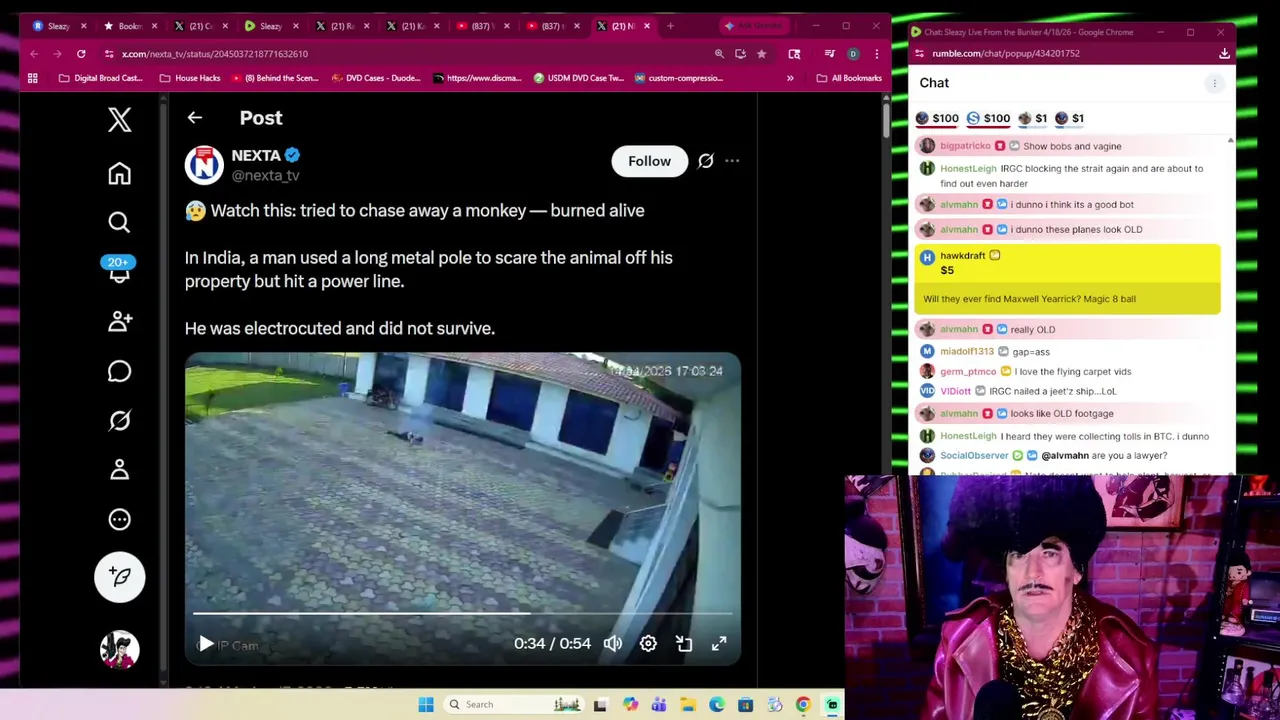Reload the X page
The height and width of the screenshot is (720, 1280).
tap(81, 54)
